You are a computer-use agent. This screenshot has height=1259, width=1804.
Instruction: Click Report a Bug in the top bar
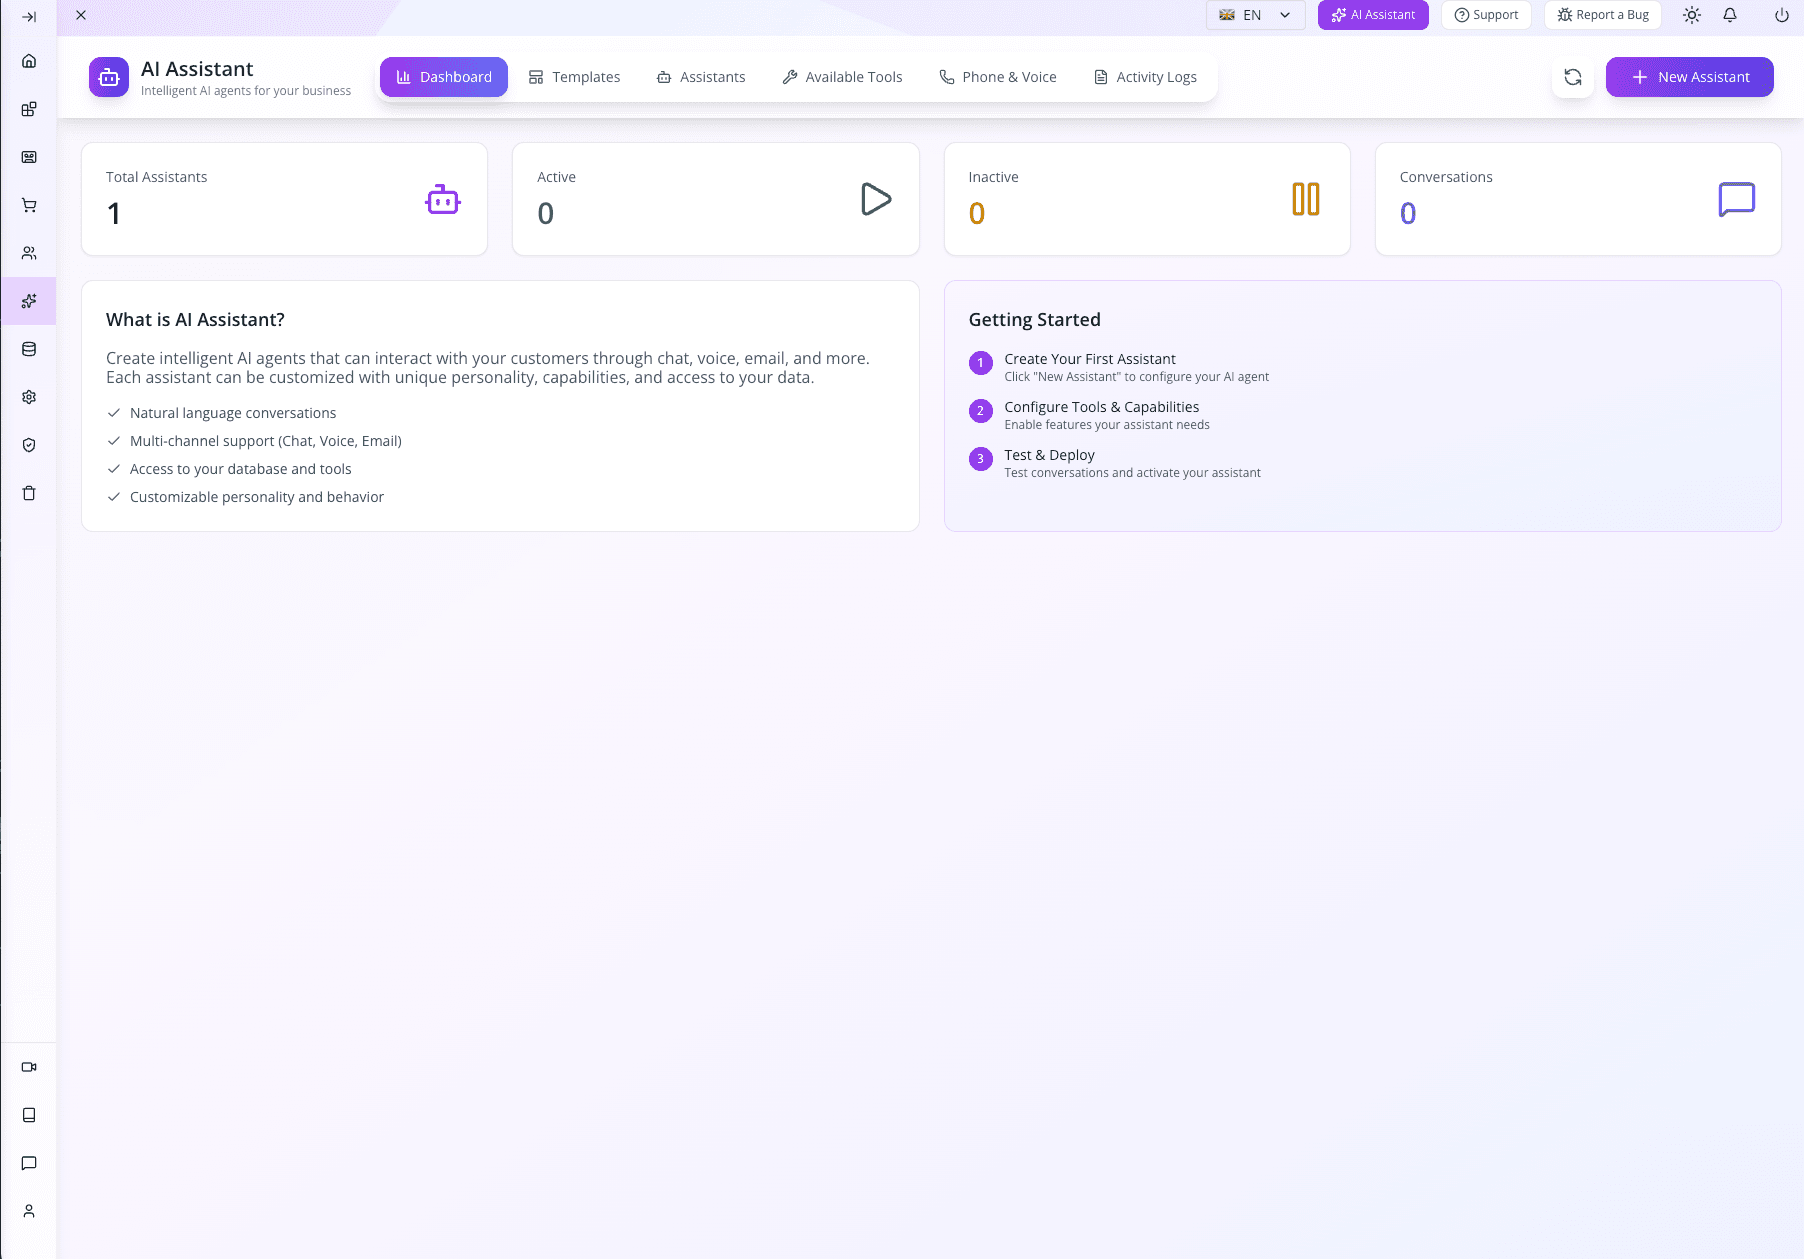pos(1603,15)
